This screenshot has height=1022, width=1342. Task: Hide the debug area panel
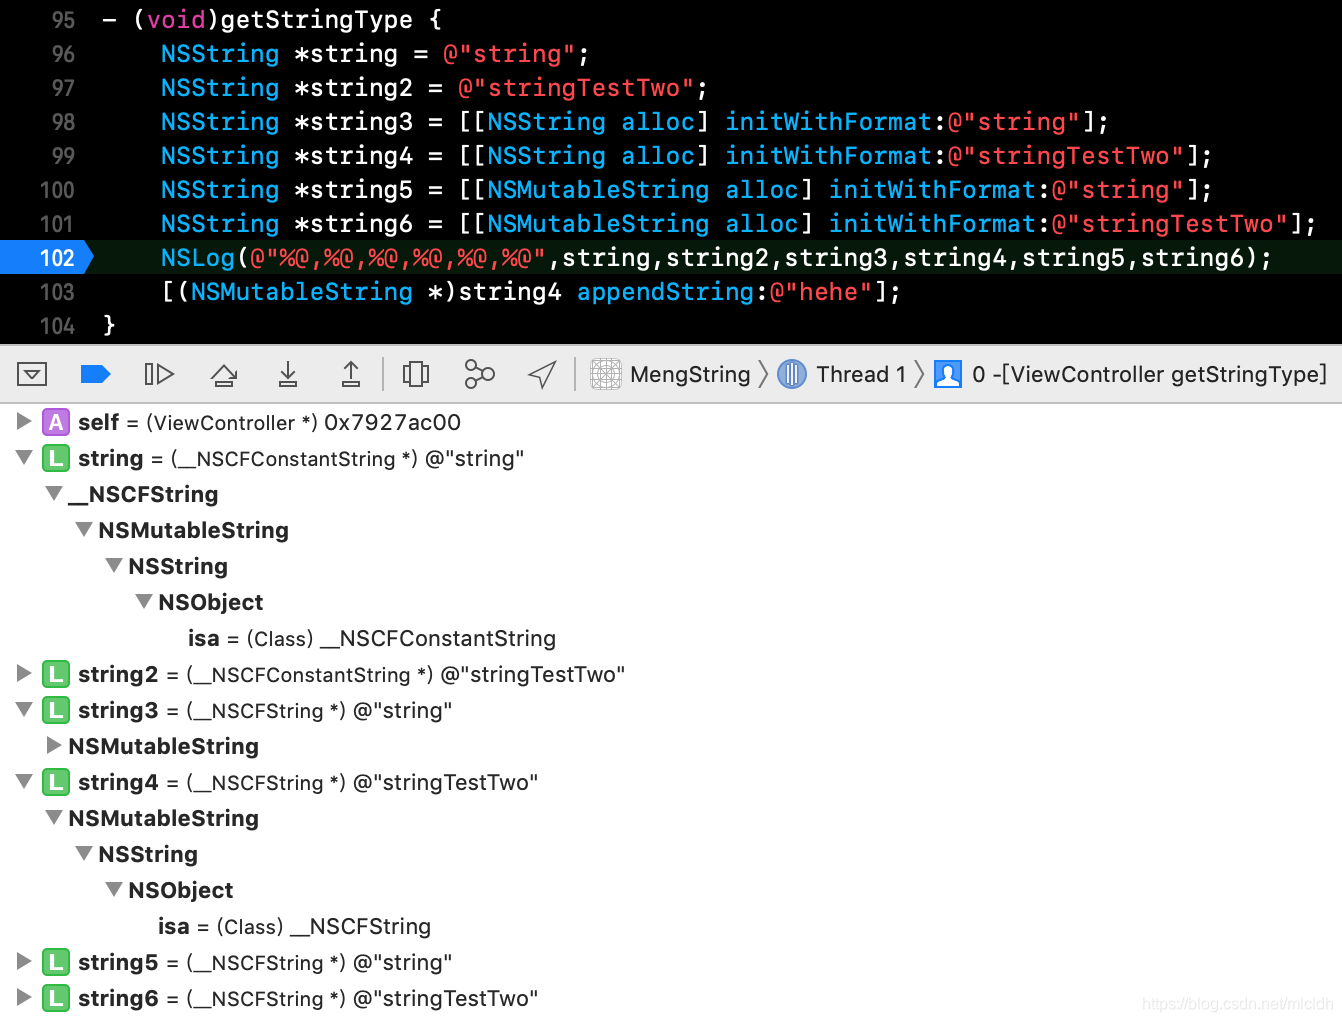(x=32, y=373)
